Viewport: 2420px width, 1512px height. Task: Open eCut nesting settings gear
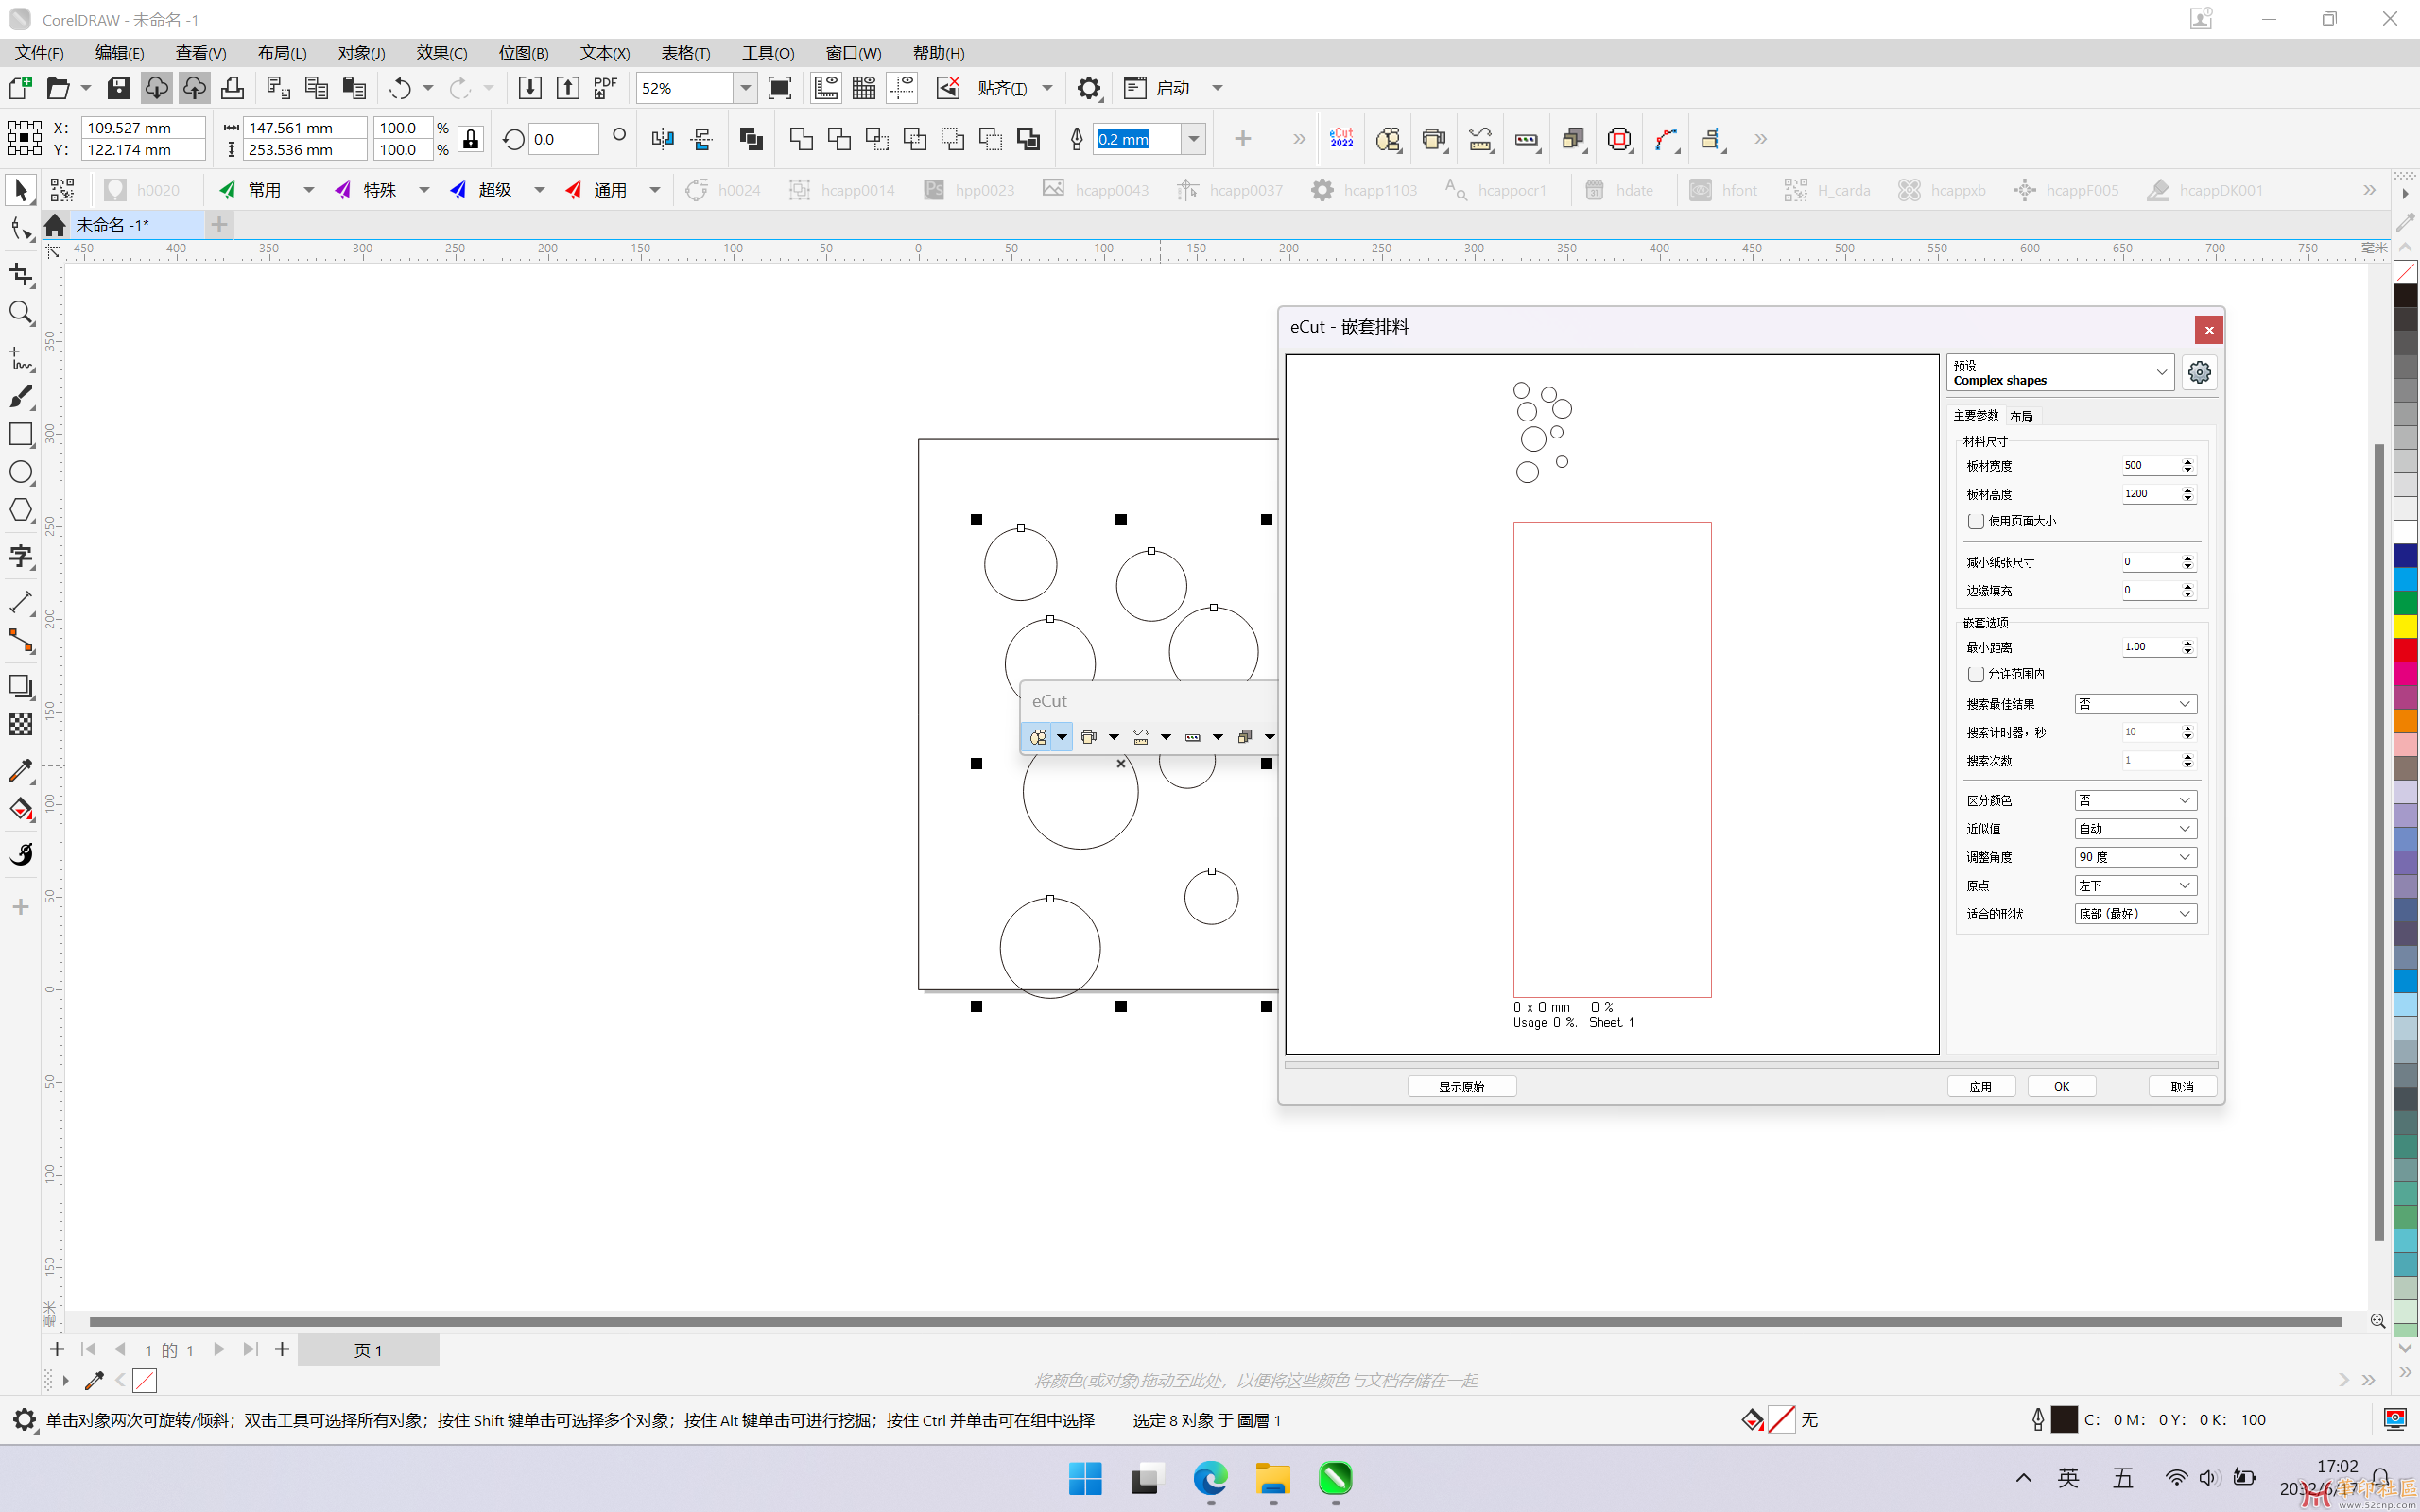pyautogui.click(x=2199, y=372)
